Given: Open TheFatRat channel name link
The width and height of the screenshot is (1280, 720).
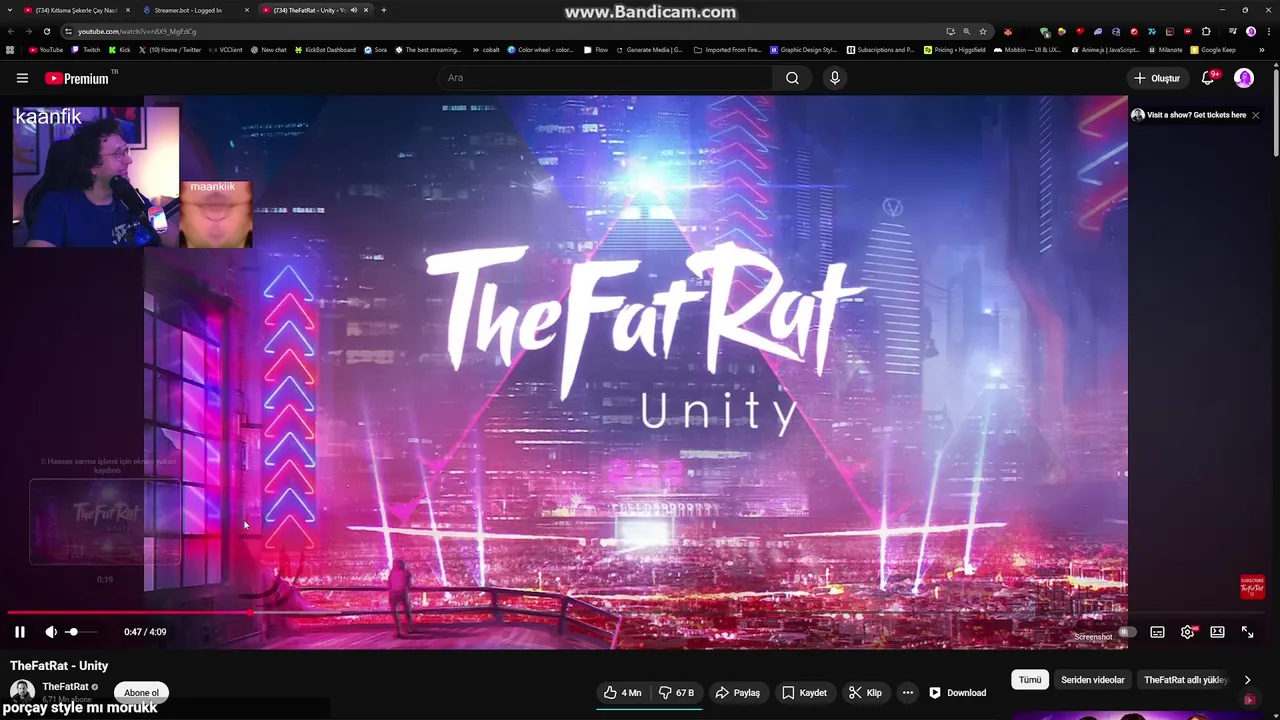Looking at the screenshot, I should pyautogui.click(x=65, y=687).
